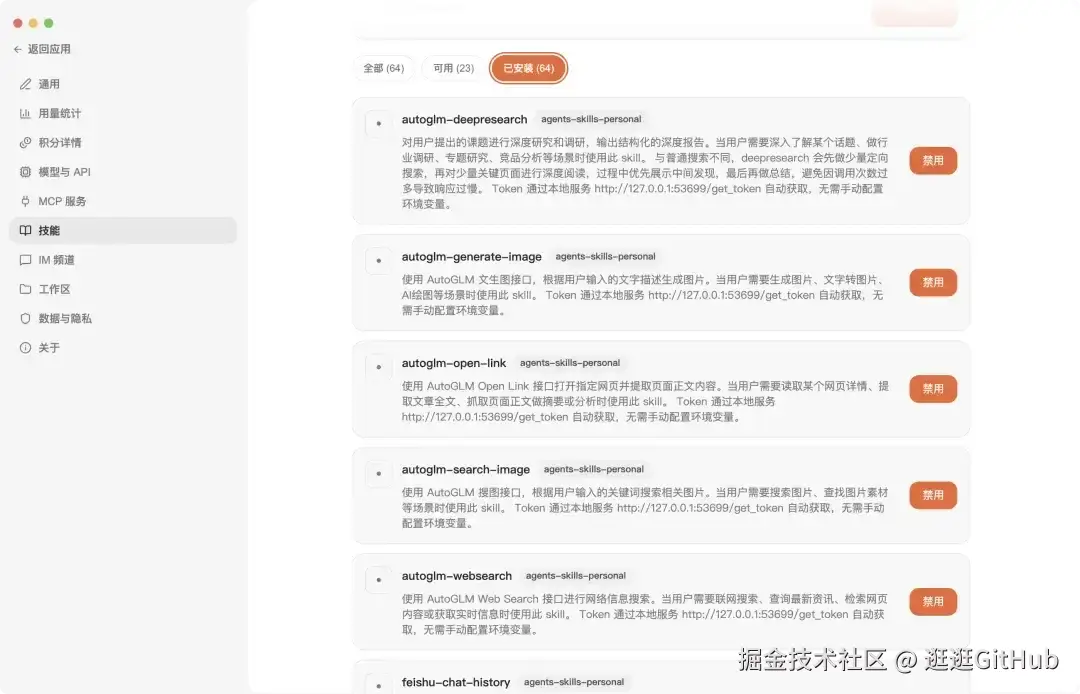Click the 关于 info icon
The width and height of the screenshot is (1080, 694).
click(x=25, y=348)
